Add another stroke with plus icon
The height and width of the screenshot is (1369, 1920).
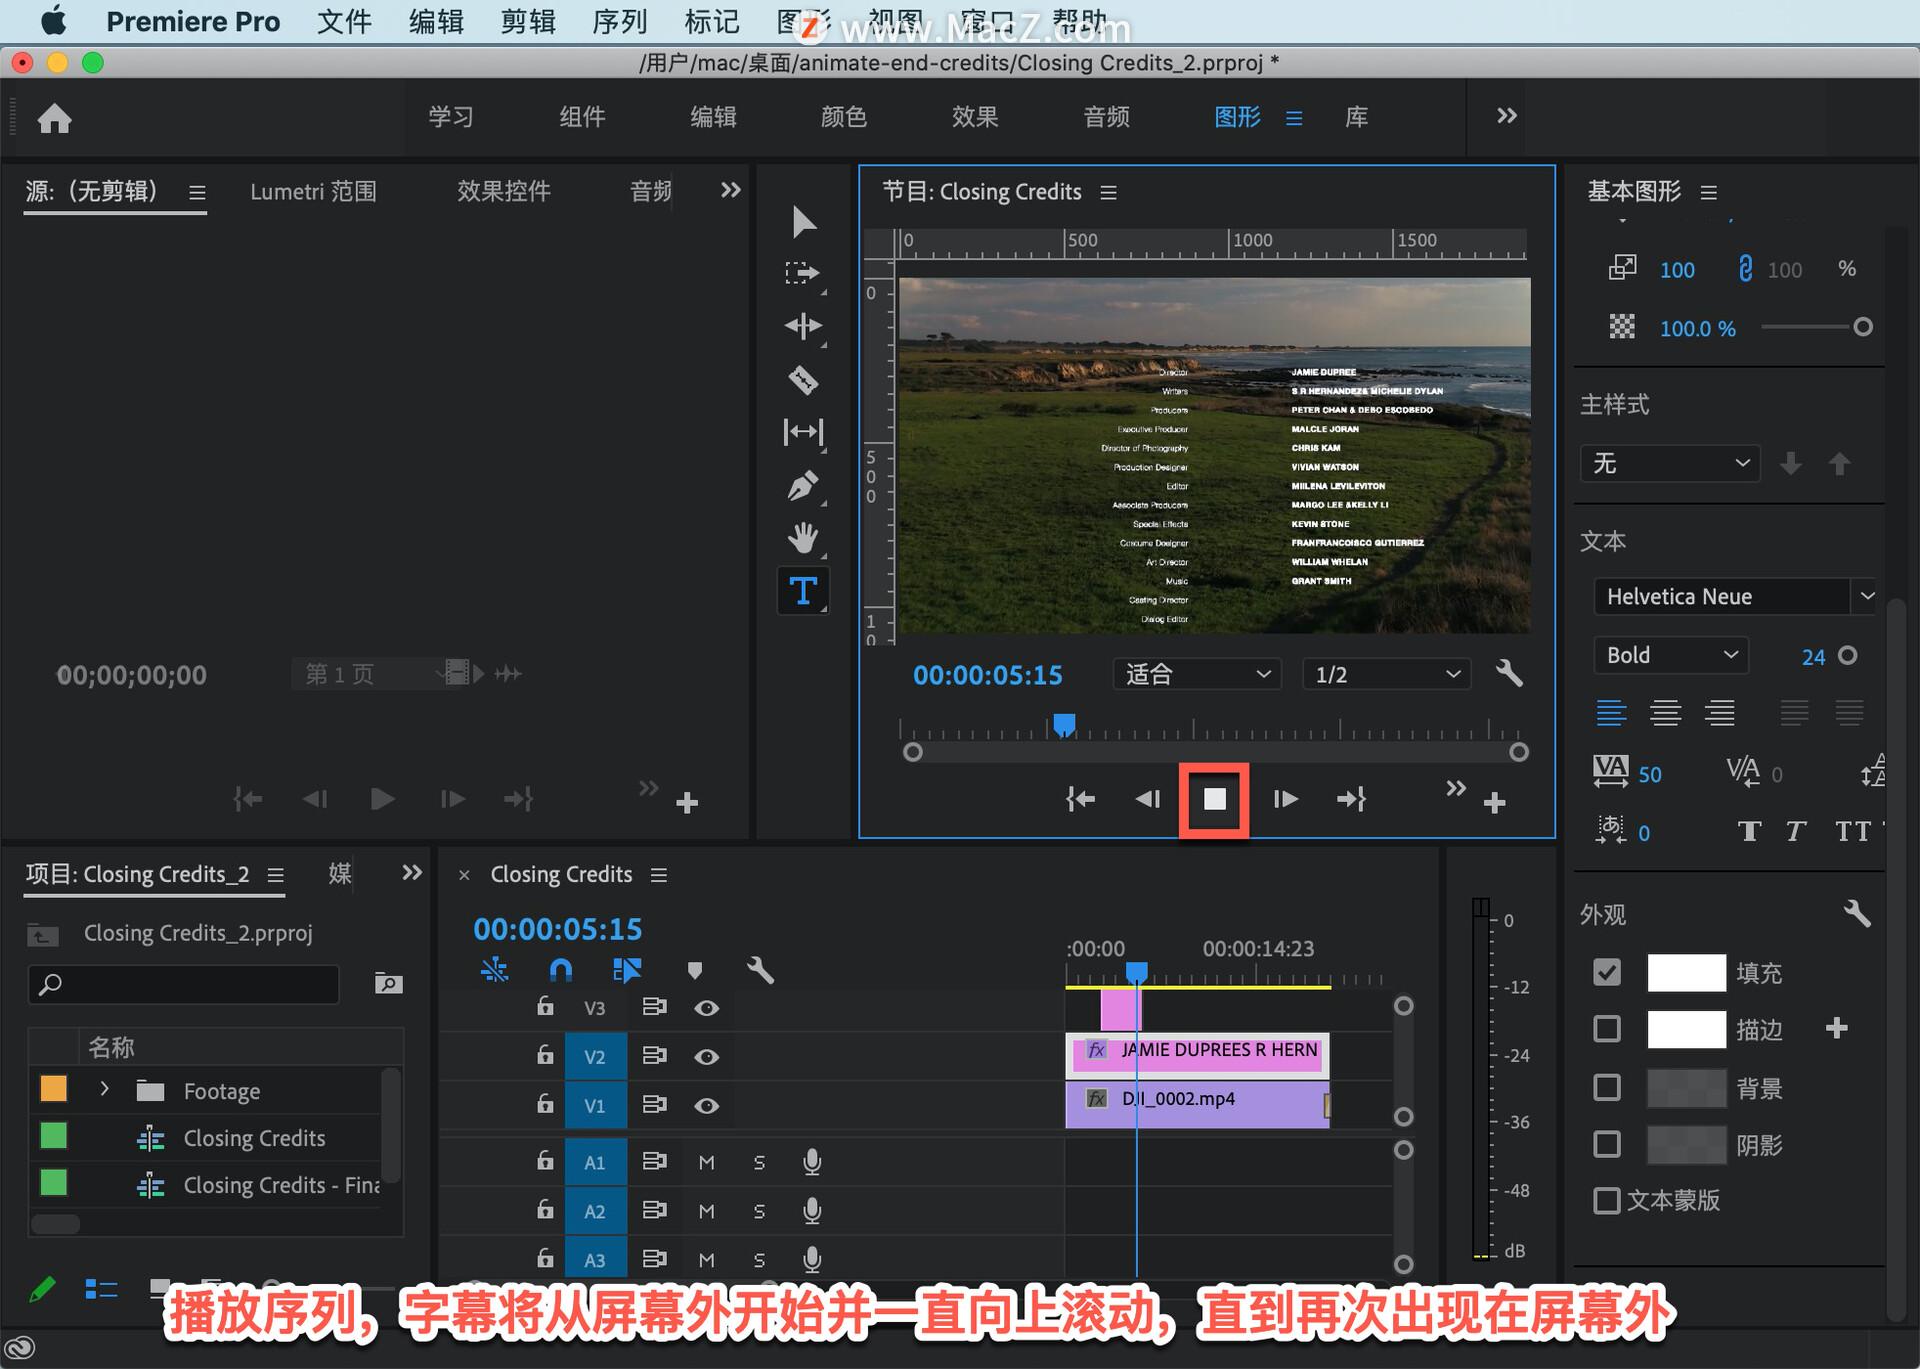coord(1836,1028)
